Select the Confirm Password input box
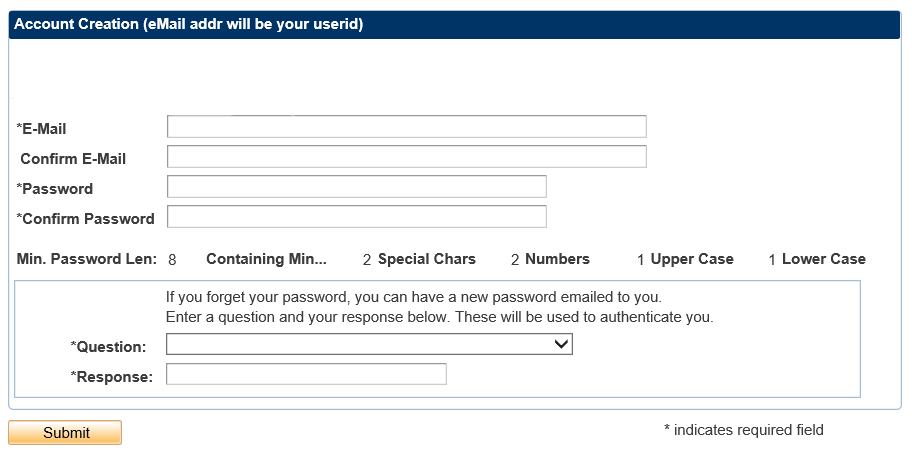The height and width of the screenshot is (461, 912). coord(356,217)
